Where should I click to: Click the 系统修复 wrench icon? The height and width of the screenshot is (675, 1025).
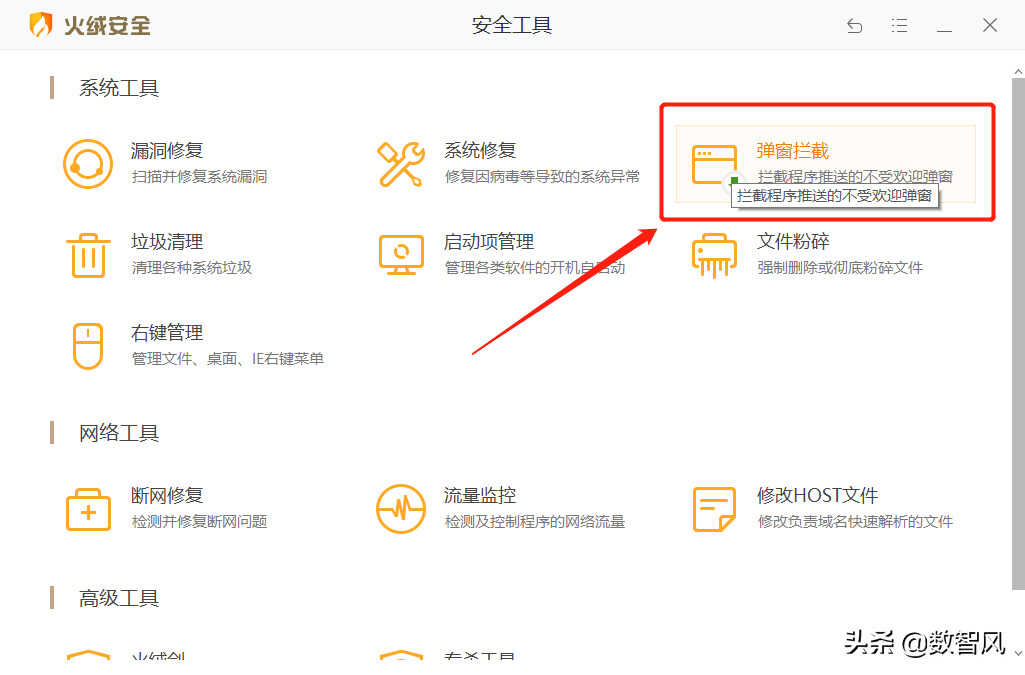401,164
